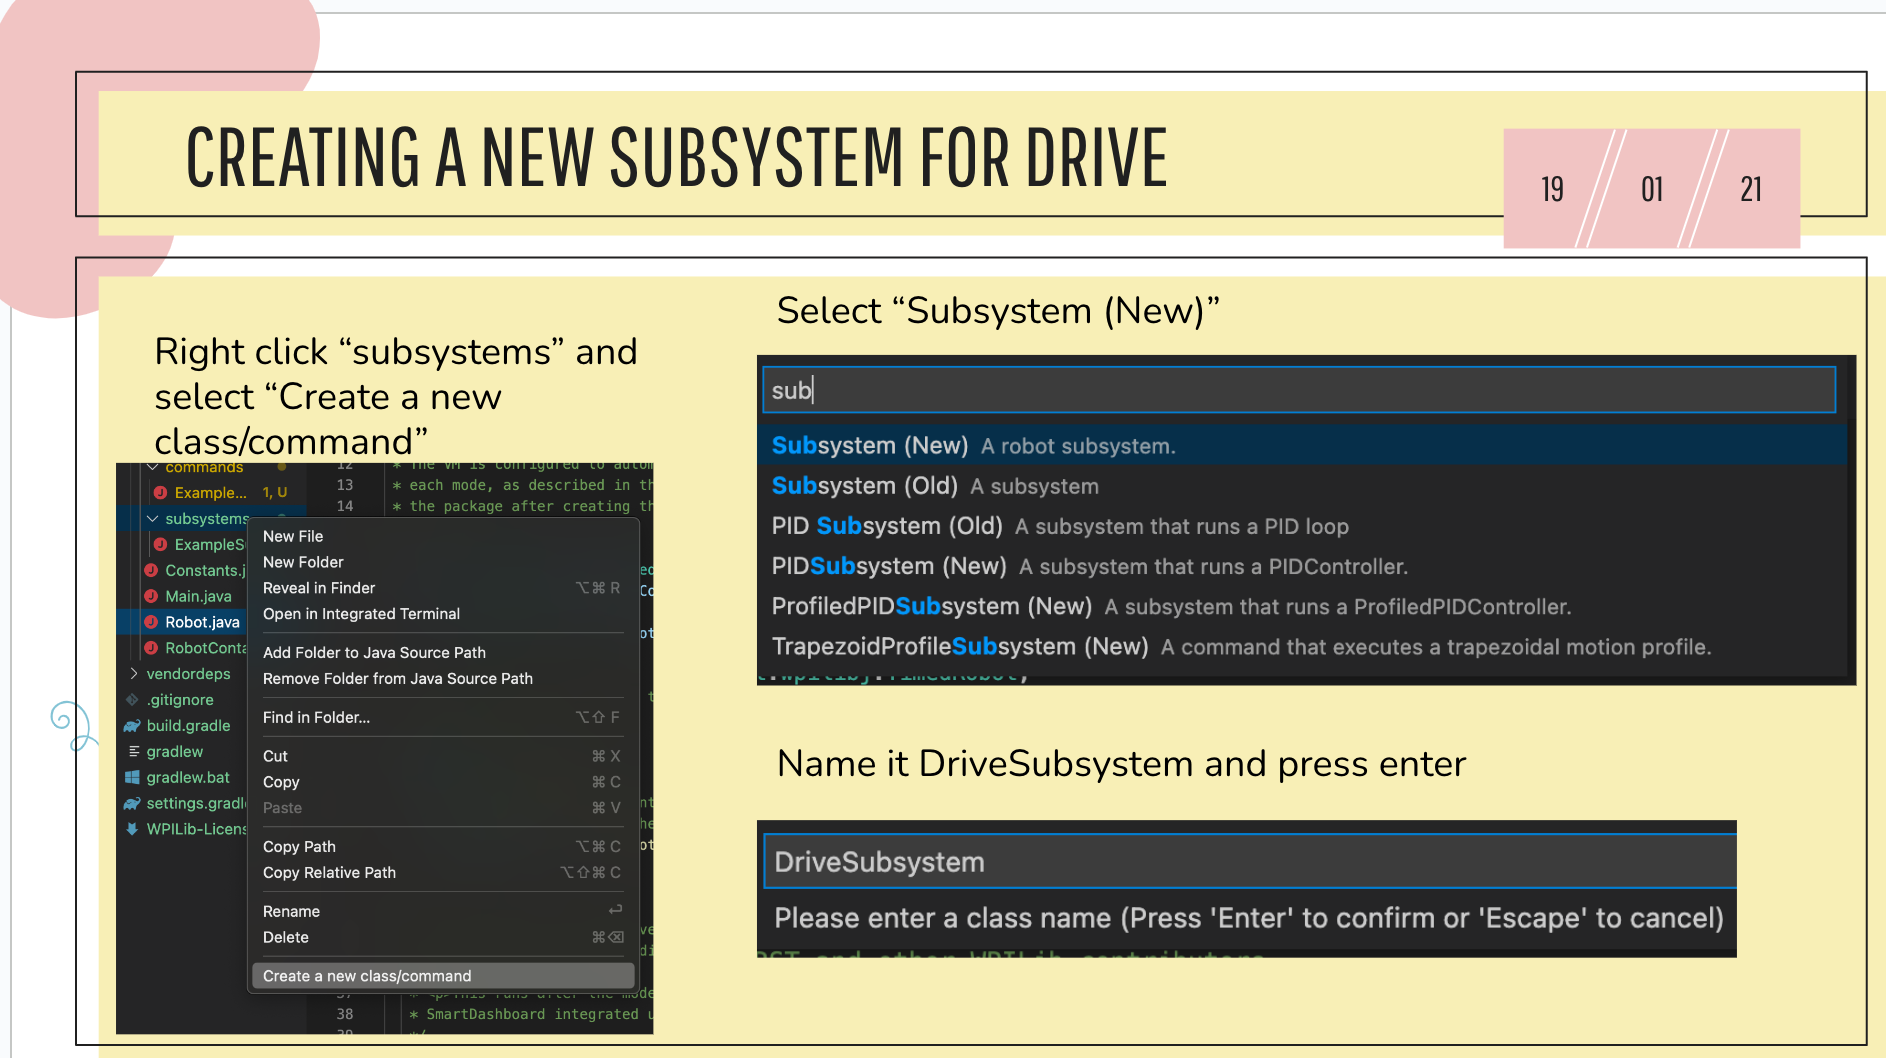This screenshot has height=1058, width=1886.
Task: Select "Subsystem (New)" from the picker list
Action: (x=869, y=445)
